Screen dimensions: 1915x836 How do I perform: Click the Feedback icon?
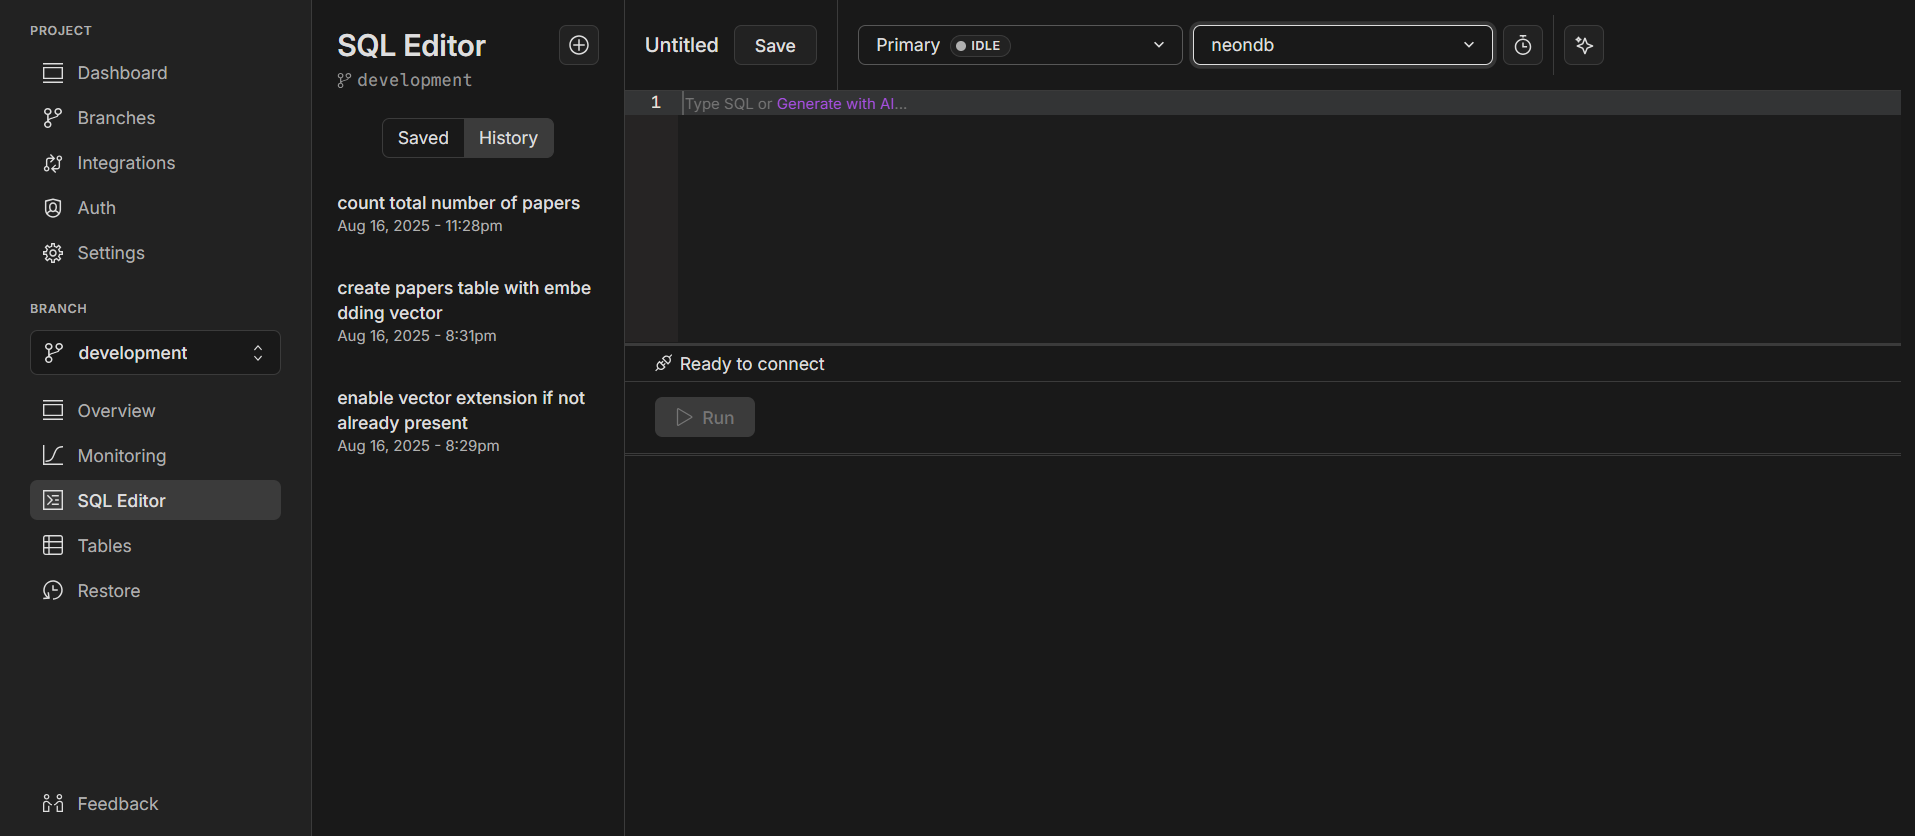point(53,804)
